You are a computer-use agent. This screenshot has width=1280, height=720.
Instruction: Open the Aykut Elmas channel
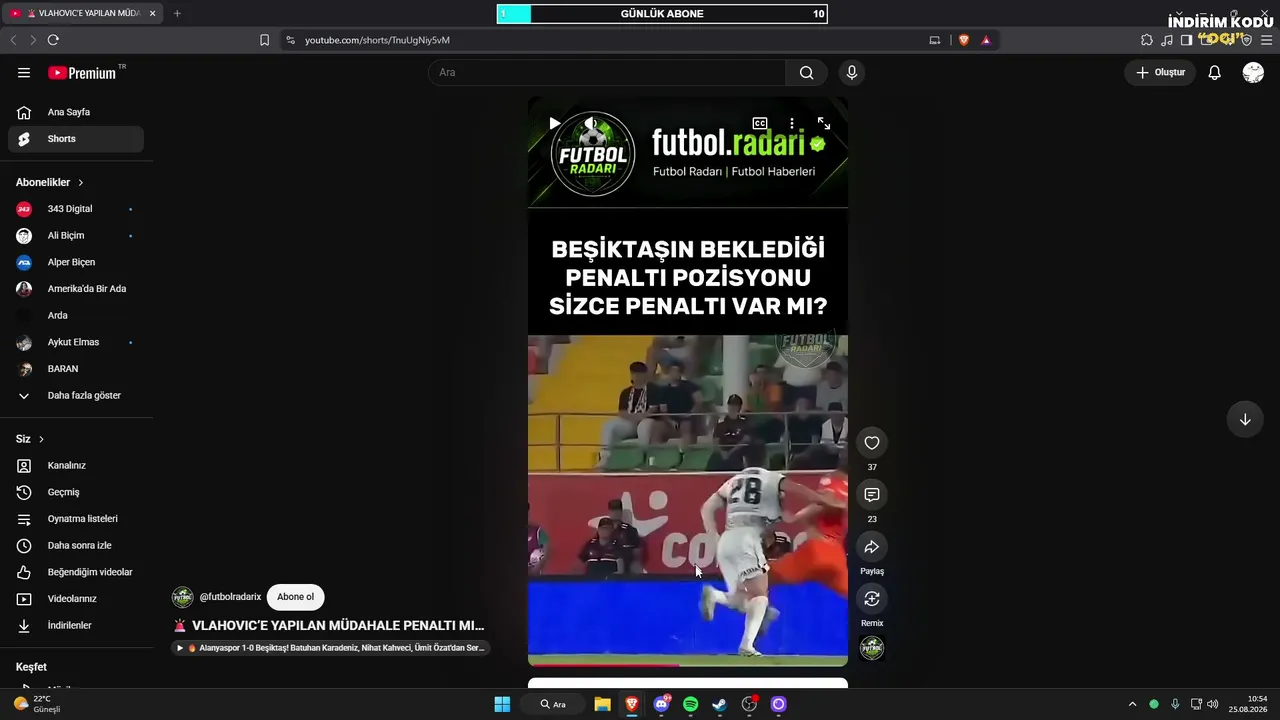pyautogui.click(x=76, y=342)
